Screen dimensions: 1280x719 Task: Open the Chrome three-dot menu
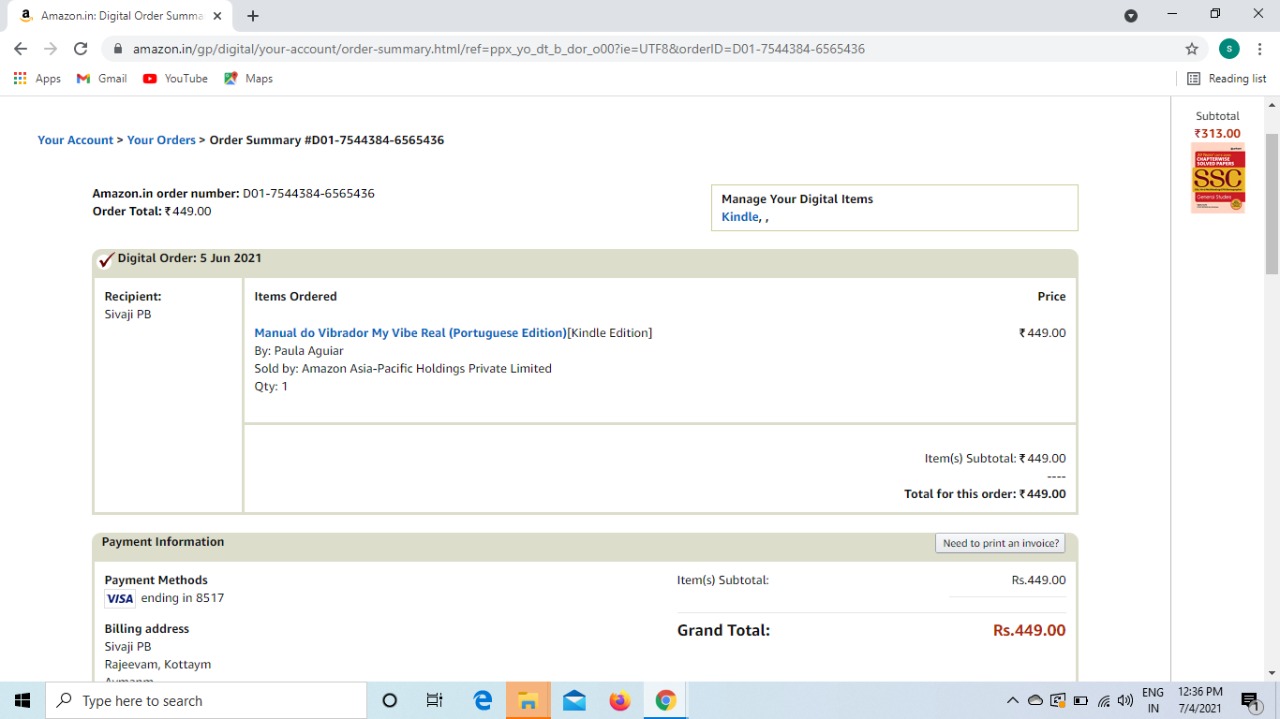1259,49
